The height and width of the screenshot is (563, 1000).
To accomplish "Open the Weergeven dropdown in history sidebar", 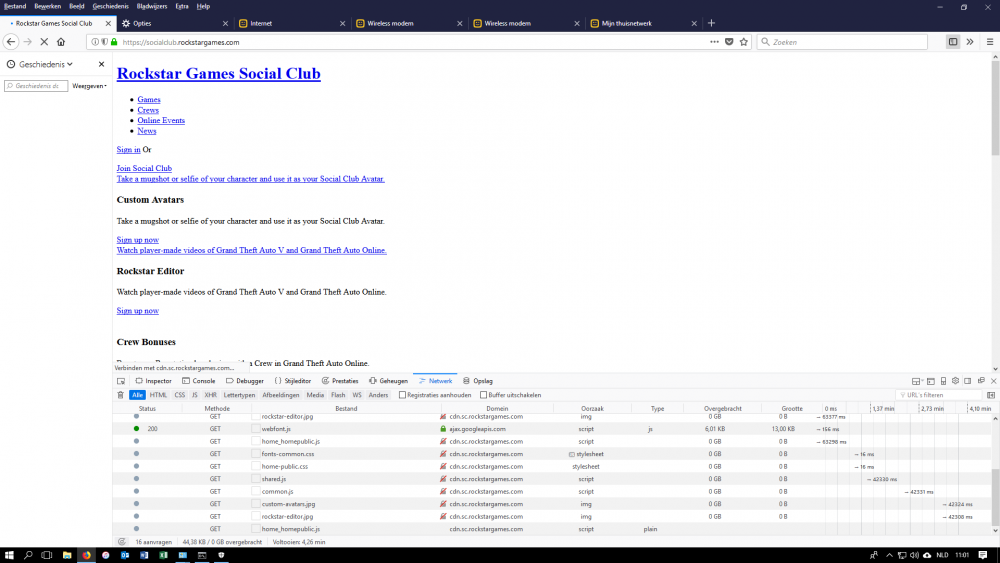I will 89,86.
